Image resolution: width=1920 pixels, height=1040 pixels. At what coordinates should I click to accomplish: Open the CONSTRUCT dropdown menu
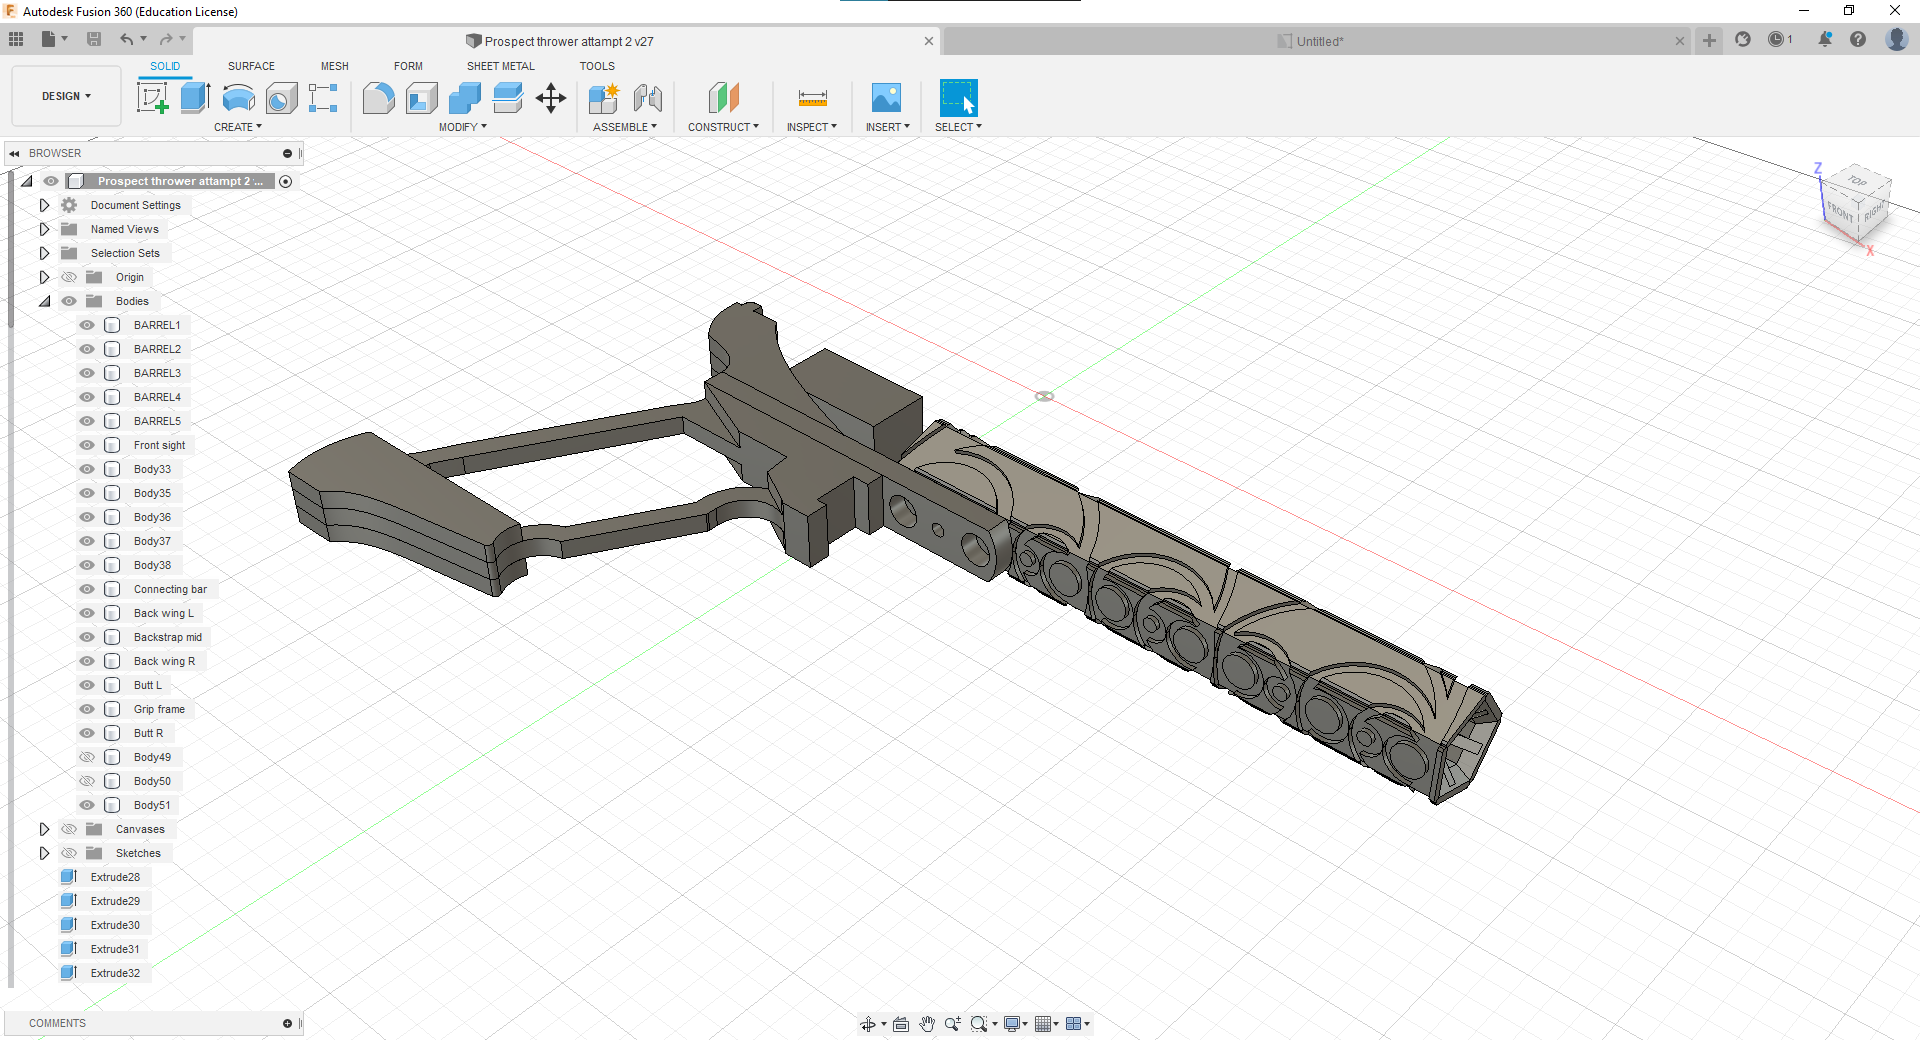723,127
